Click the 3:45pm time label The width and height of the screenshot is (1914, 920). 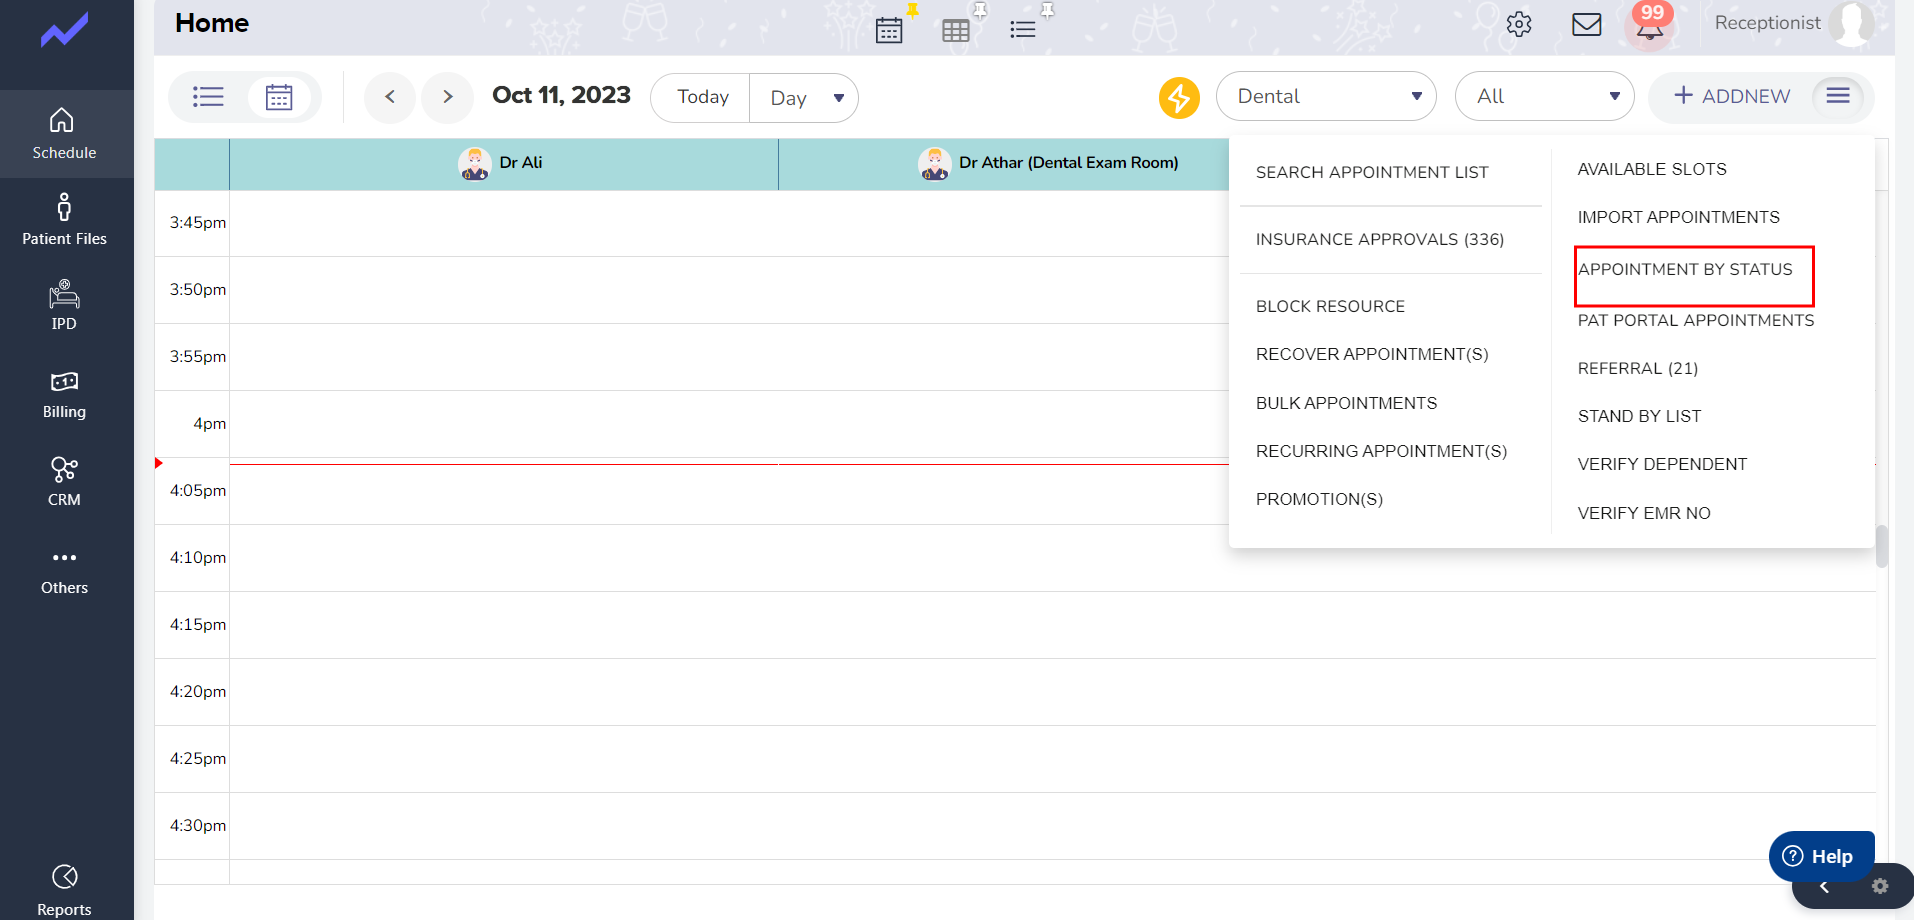click(198, 222)
